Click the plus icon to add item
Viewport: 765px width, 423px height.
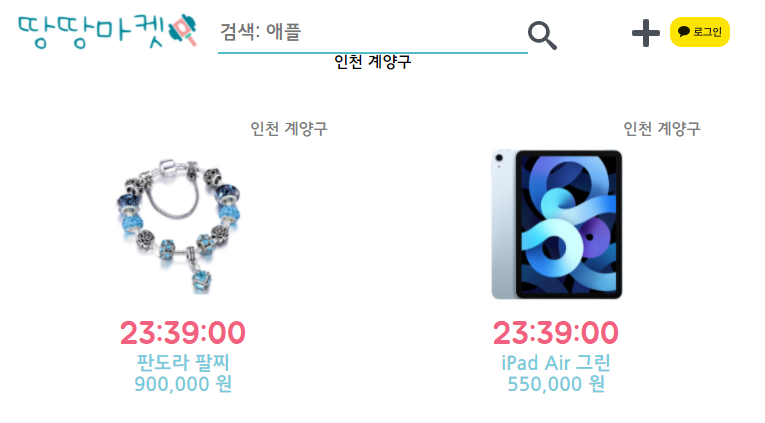(x=645, y=33)
